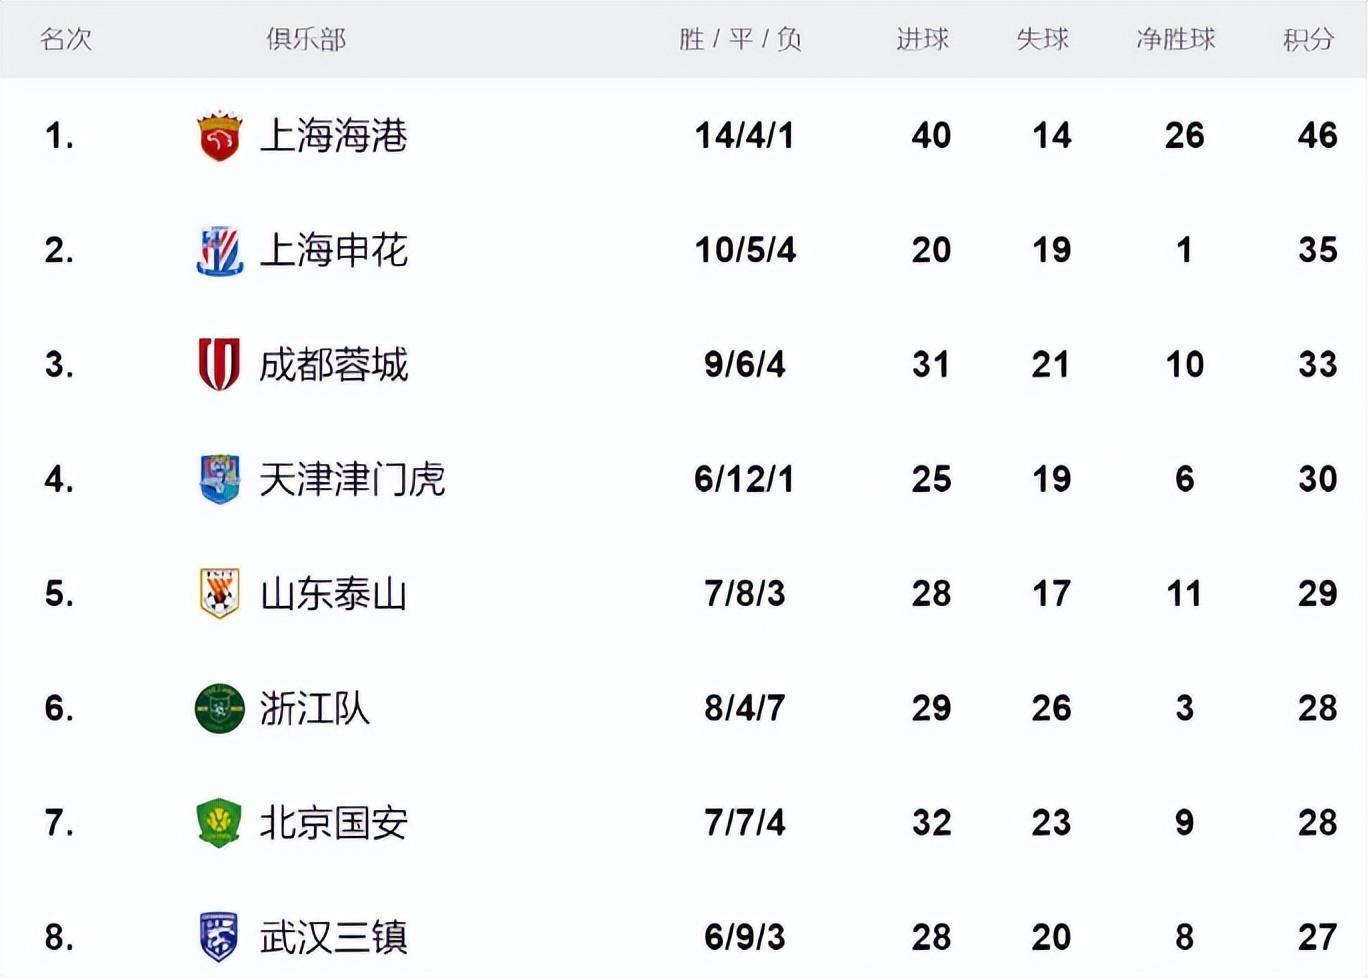This screenshot has width=1368, height=978.
Task: Sort by the 积分 points column header
Action: [x=1308, y=40]
